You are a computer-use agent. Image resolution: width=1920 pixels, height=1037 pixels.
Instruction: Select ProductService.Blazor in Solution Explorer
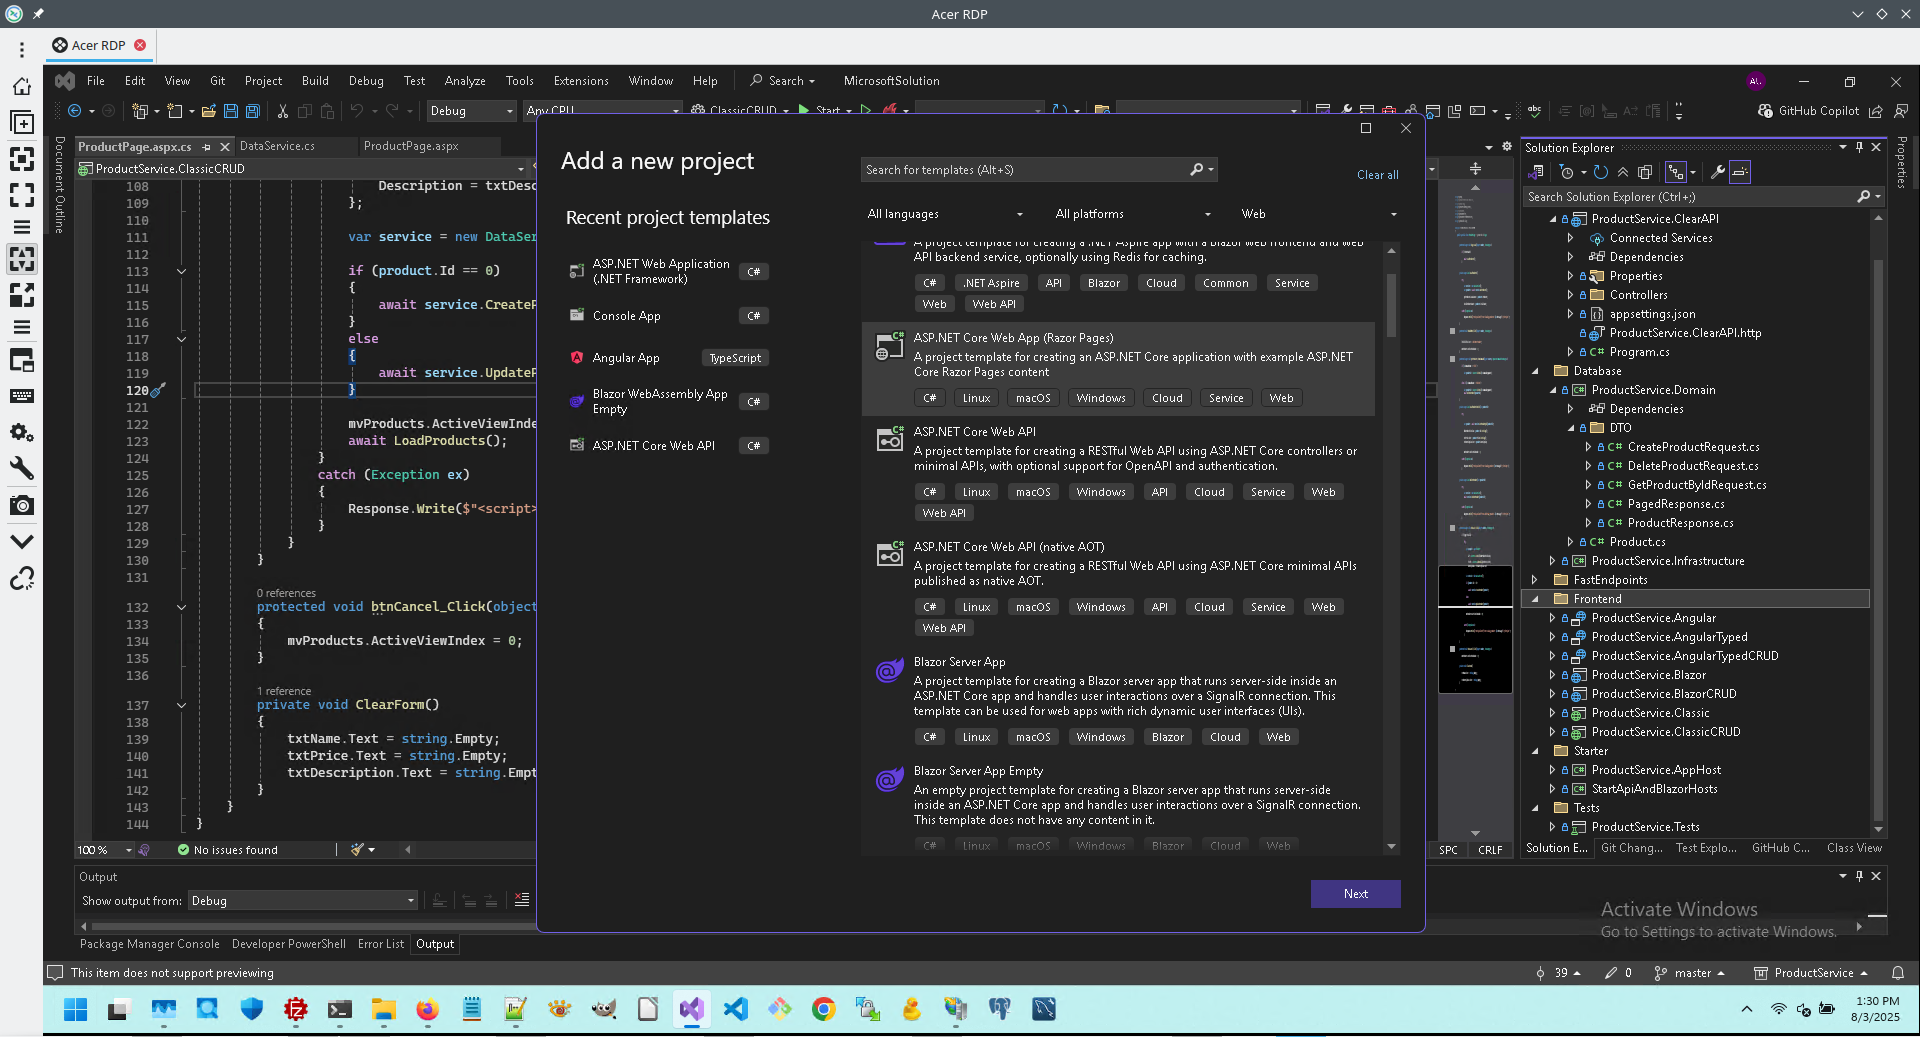tap(1648, 675)
